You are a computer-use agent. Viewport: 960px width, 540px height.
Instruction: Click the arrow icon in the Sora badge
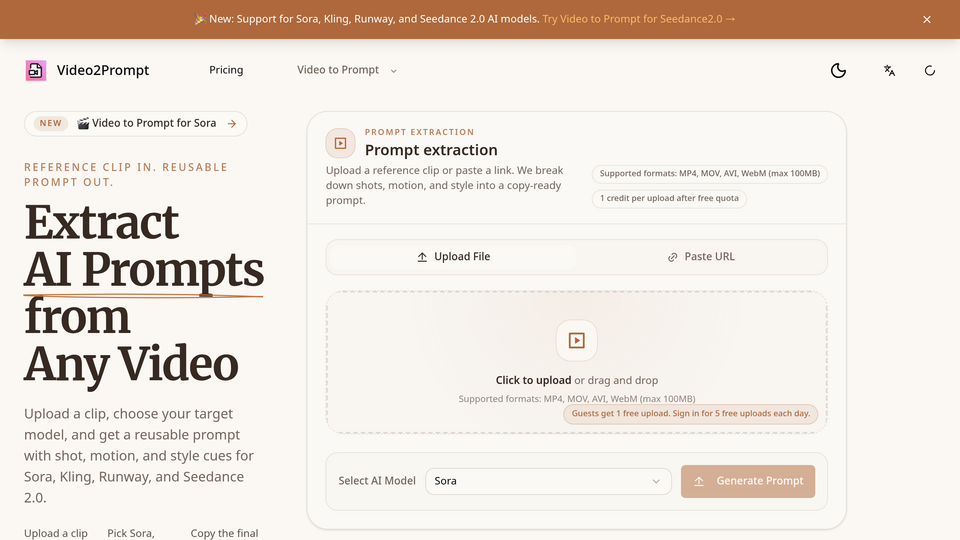[x=232, y=124]
